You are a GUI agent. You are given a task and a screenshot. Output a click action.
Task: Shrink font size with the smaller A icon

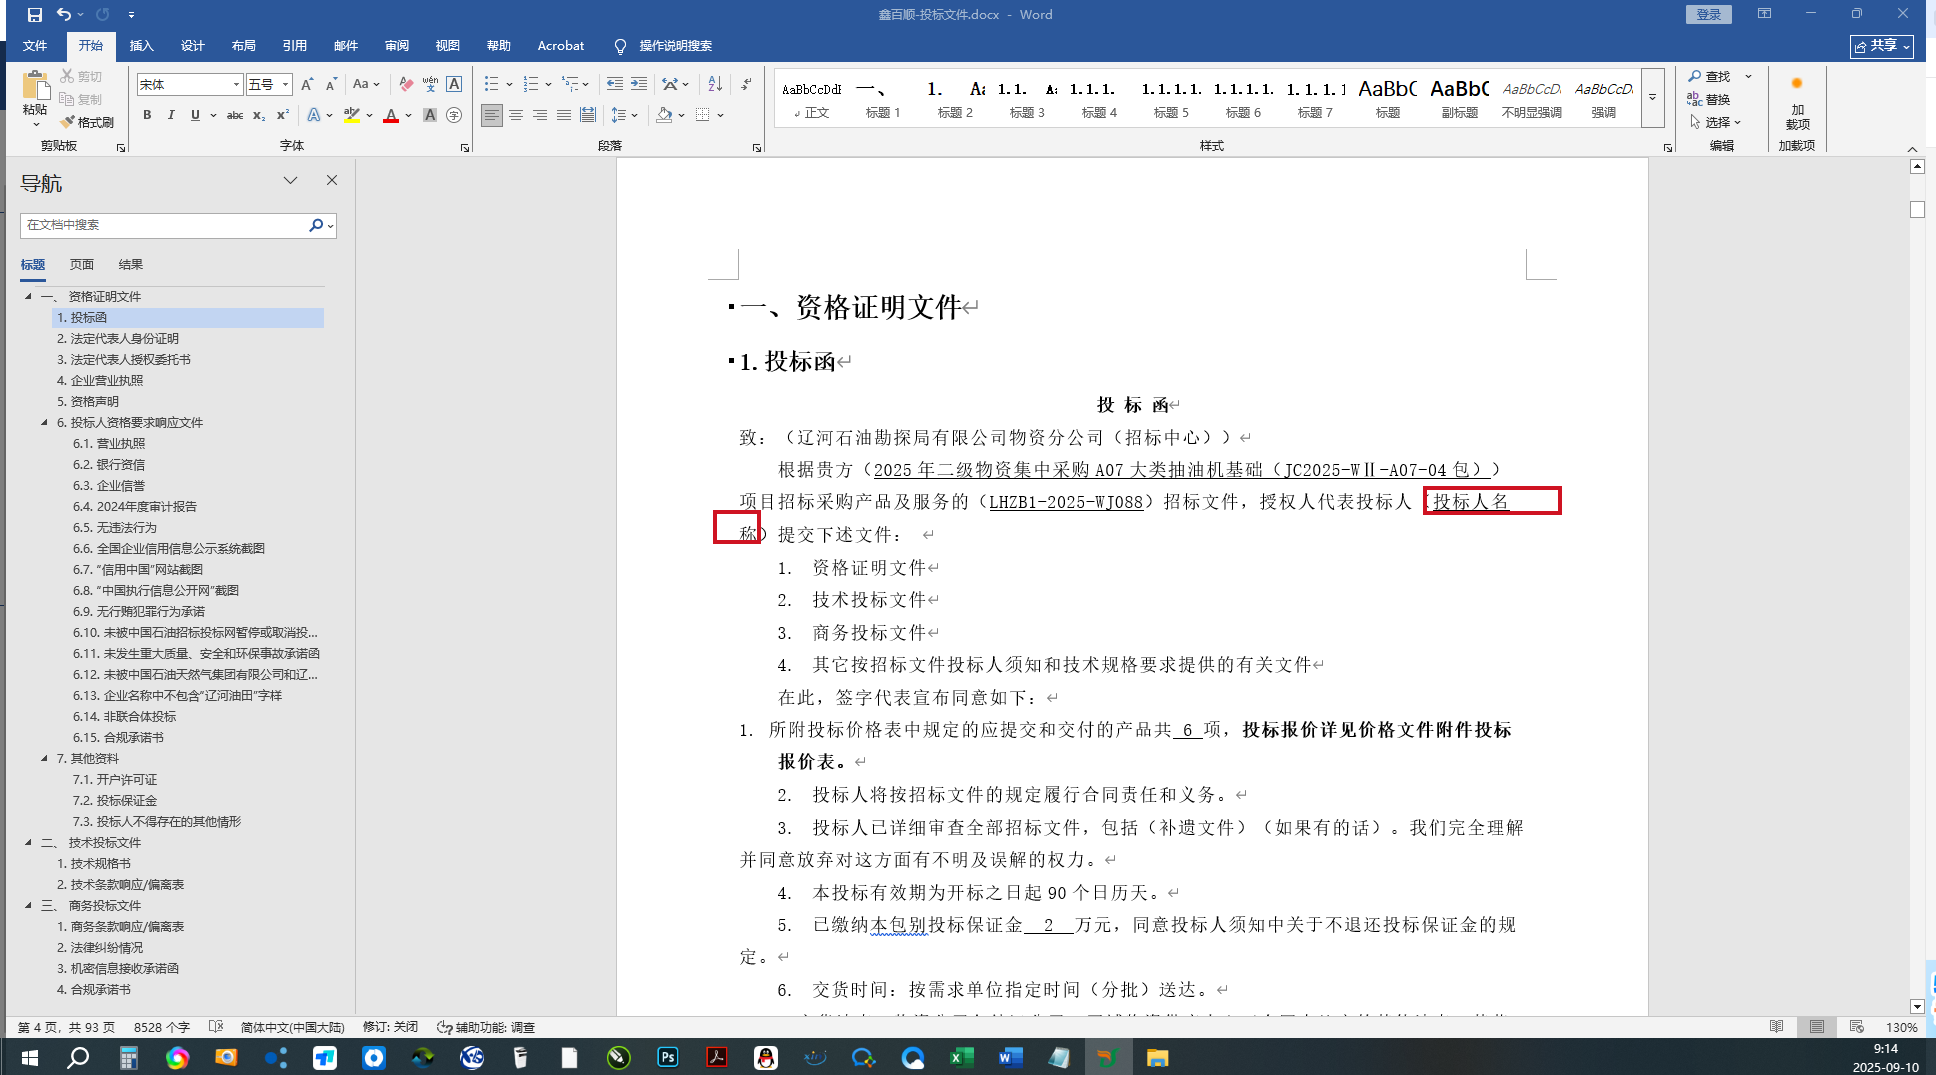[x=331, y=84]
